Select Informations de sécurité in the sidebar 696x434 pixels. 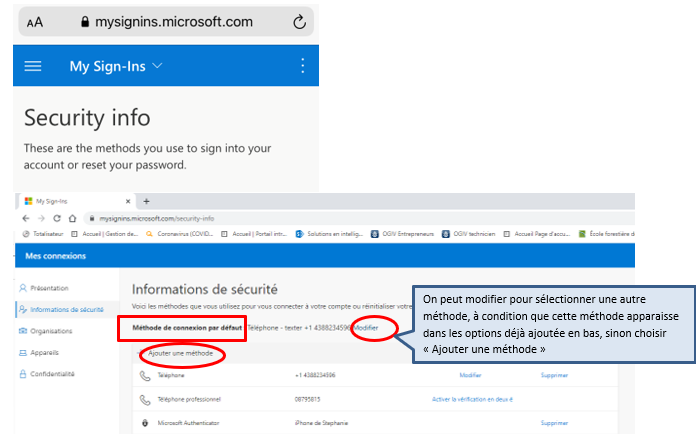click(x=67, y=310)
